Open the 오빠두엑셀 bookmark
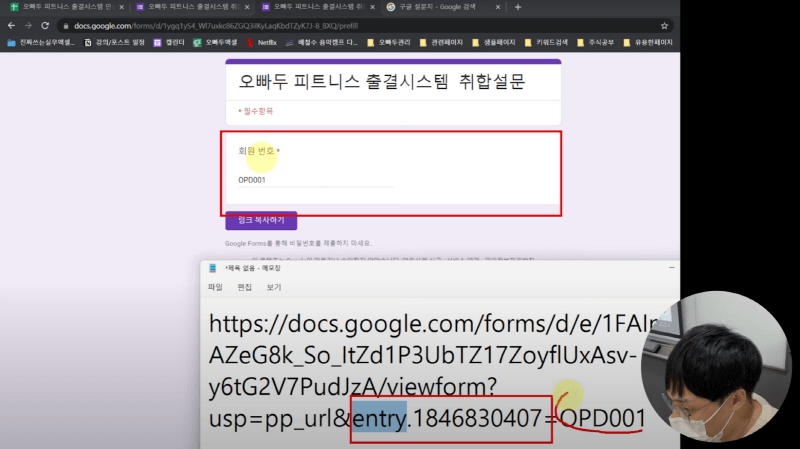The width and height of the screenshot is (800, 449). pos(215,42)
